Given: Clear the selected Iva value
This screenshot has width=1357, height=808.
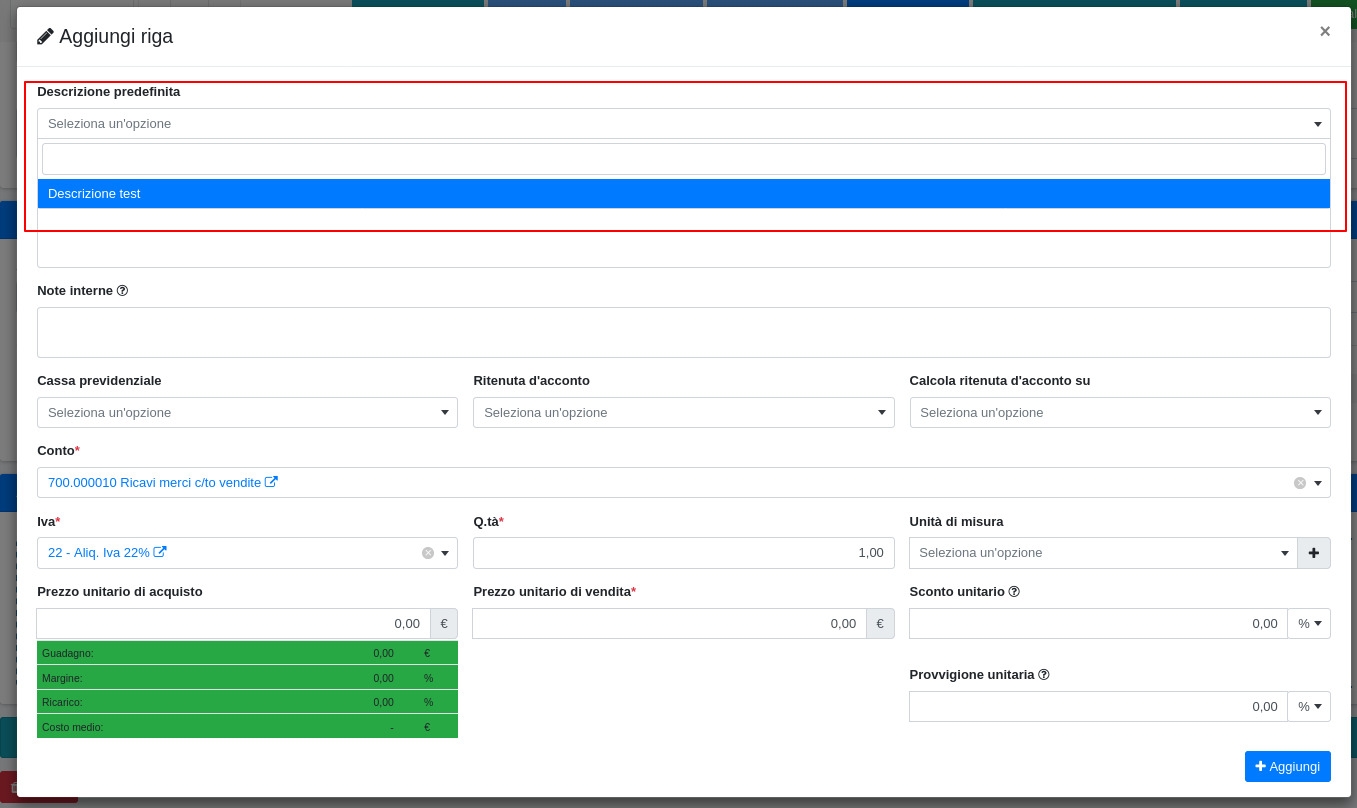Looking at the screenshot, I should pos(428,553).
